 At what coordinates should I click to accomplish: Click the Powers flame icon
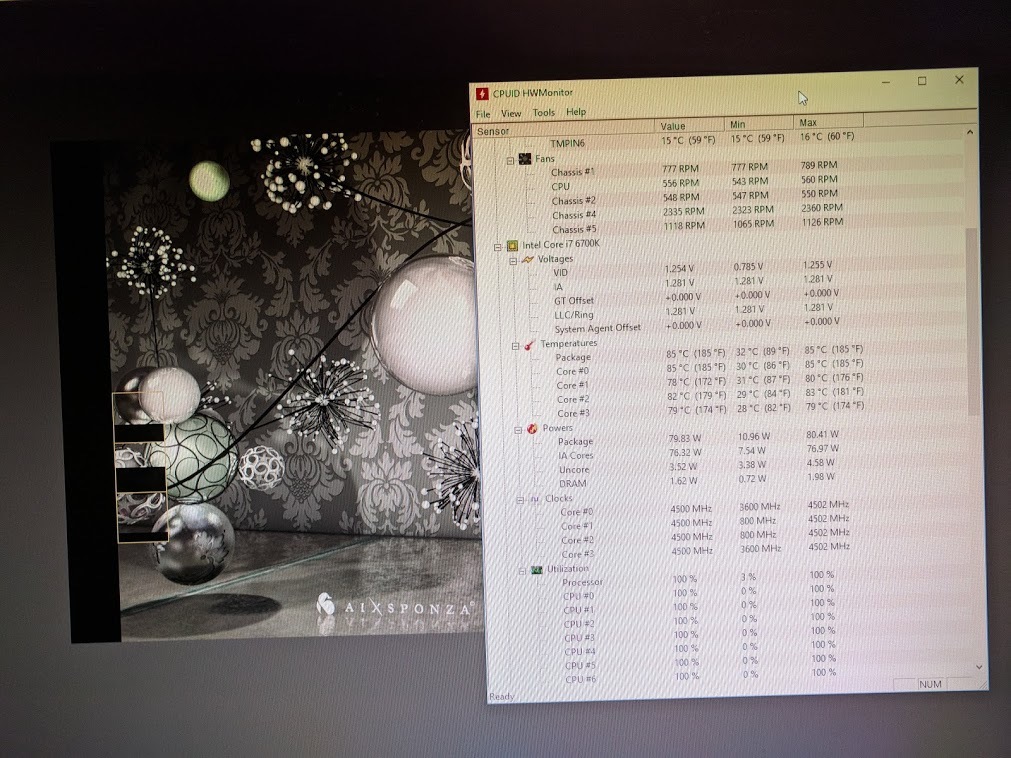pos(532,429)
